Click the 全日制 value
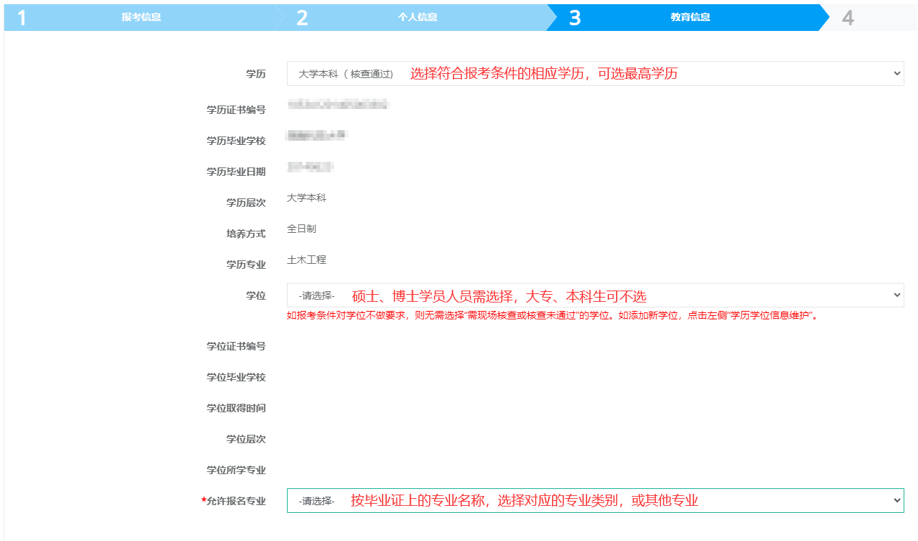Screen dimensions: 918x541 click(301, 229)
